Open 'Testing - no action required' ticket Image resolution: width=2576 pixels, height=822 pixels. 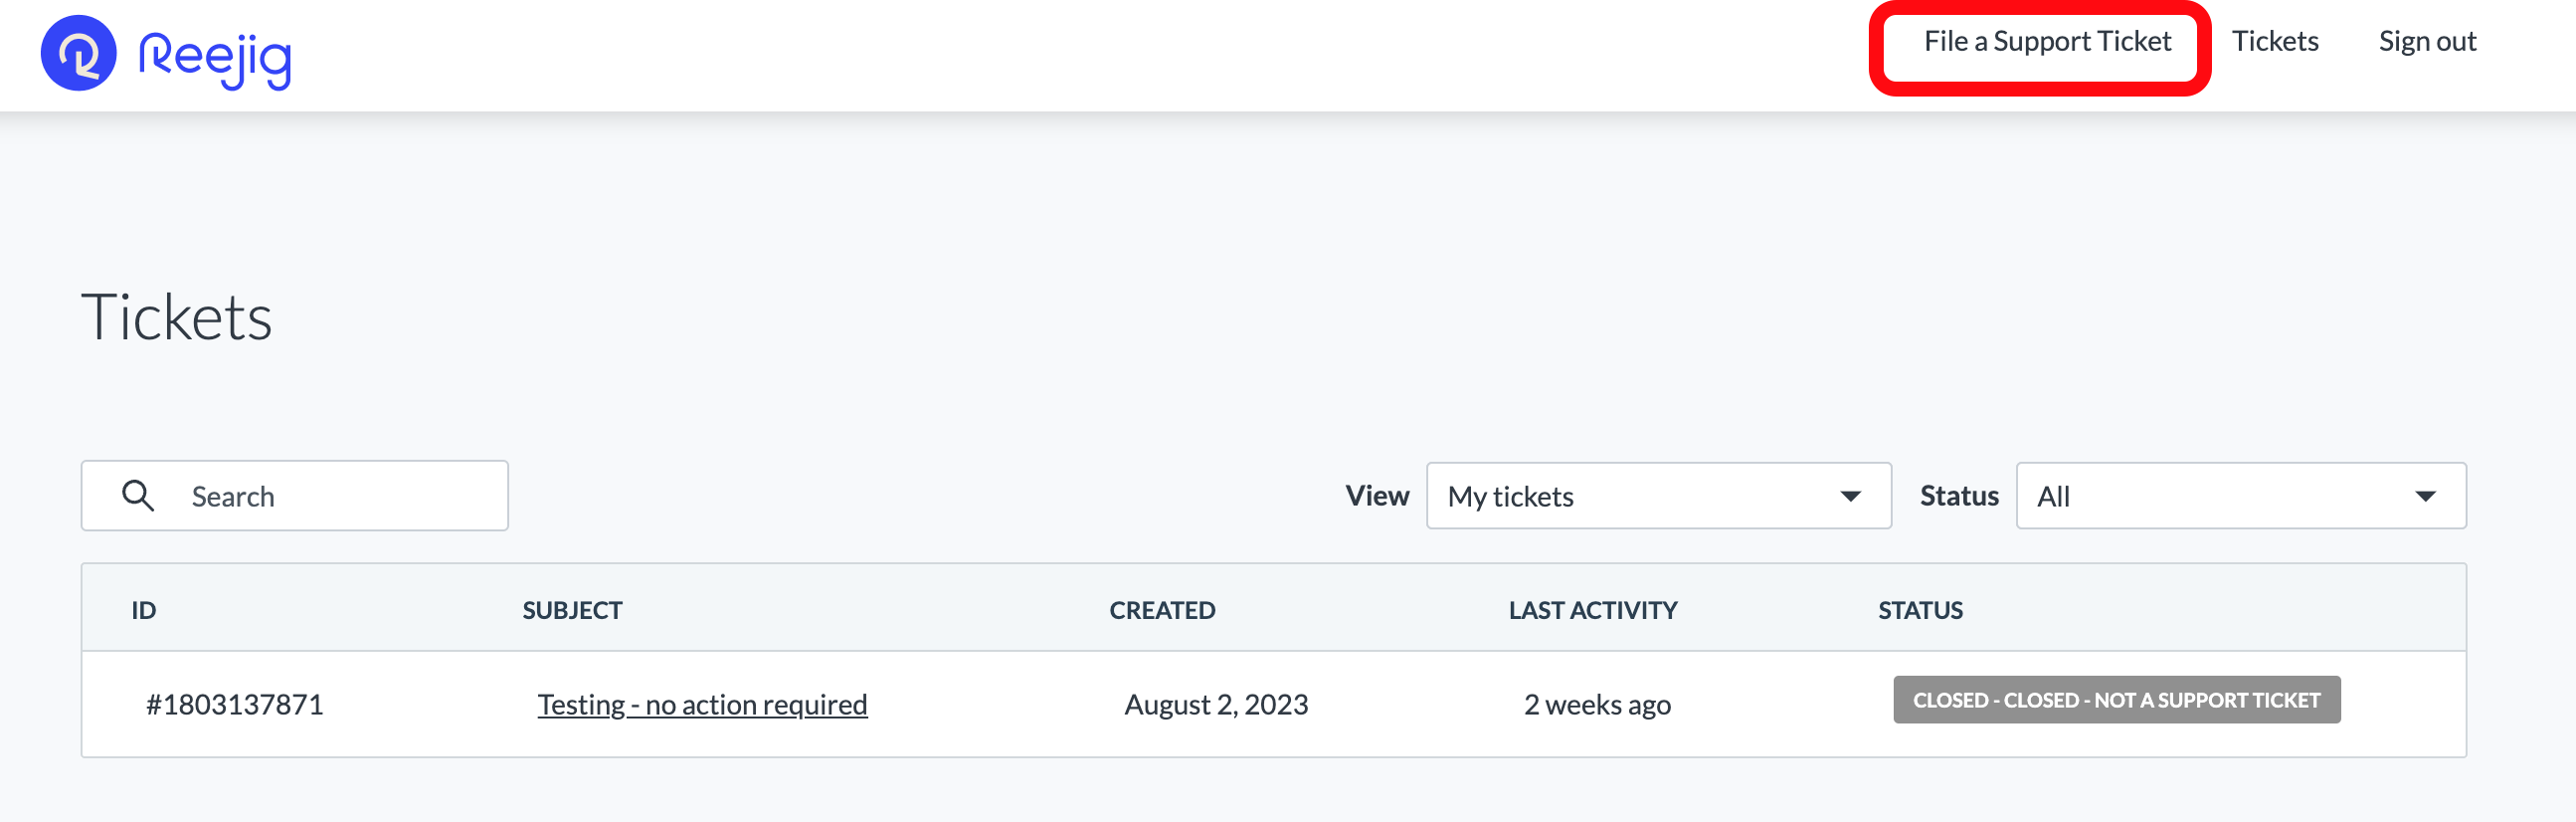tap(702, 705)
